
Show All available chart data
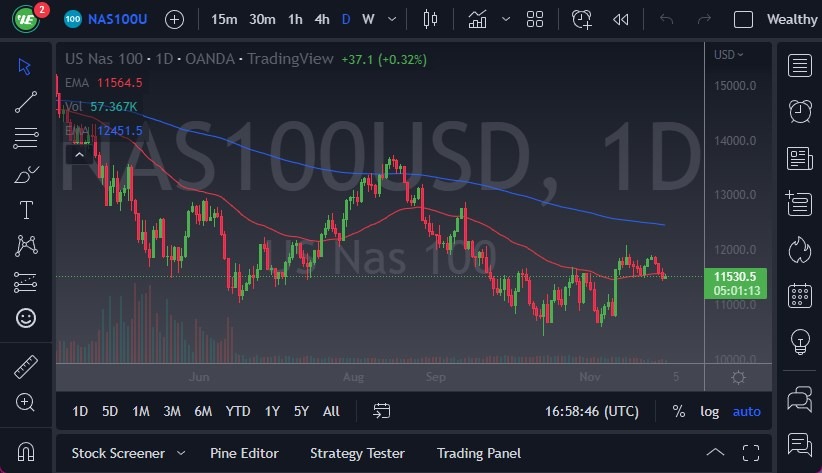331,411
